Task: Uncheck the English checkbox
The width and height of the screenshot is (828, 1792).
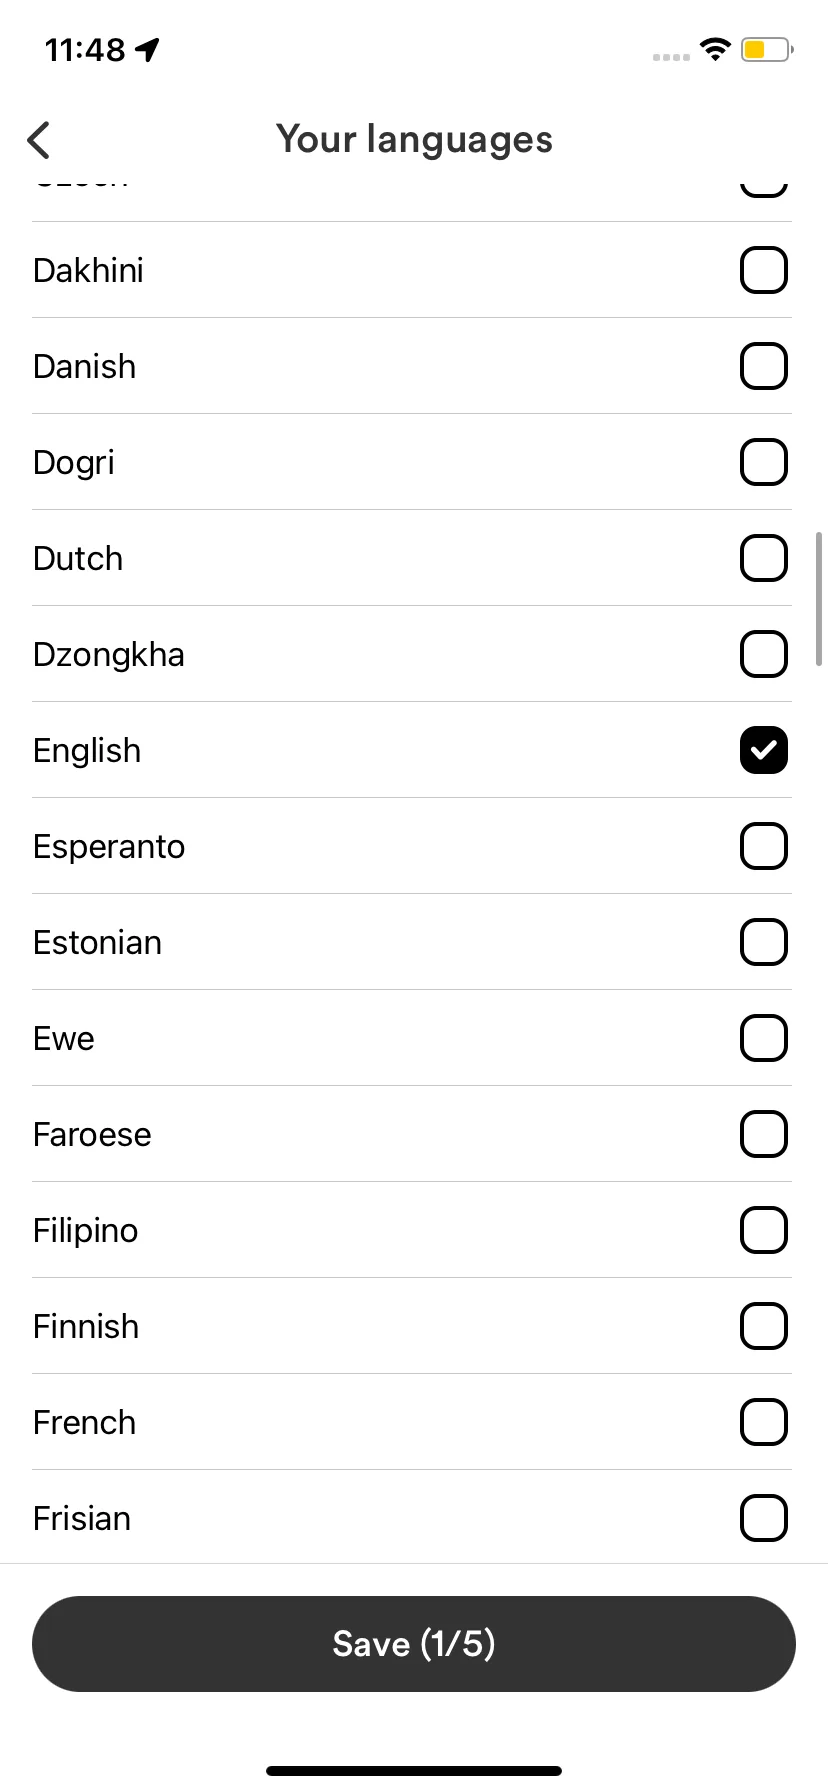Action: (764, 750)
